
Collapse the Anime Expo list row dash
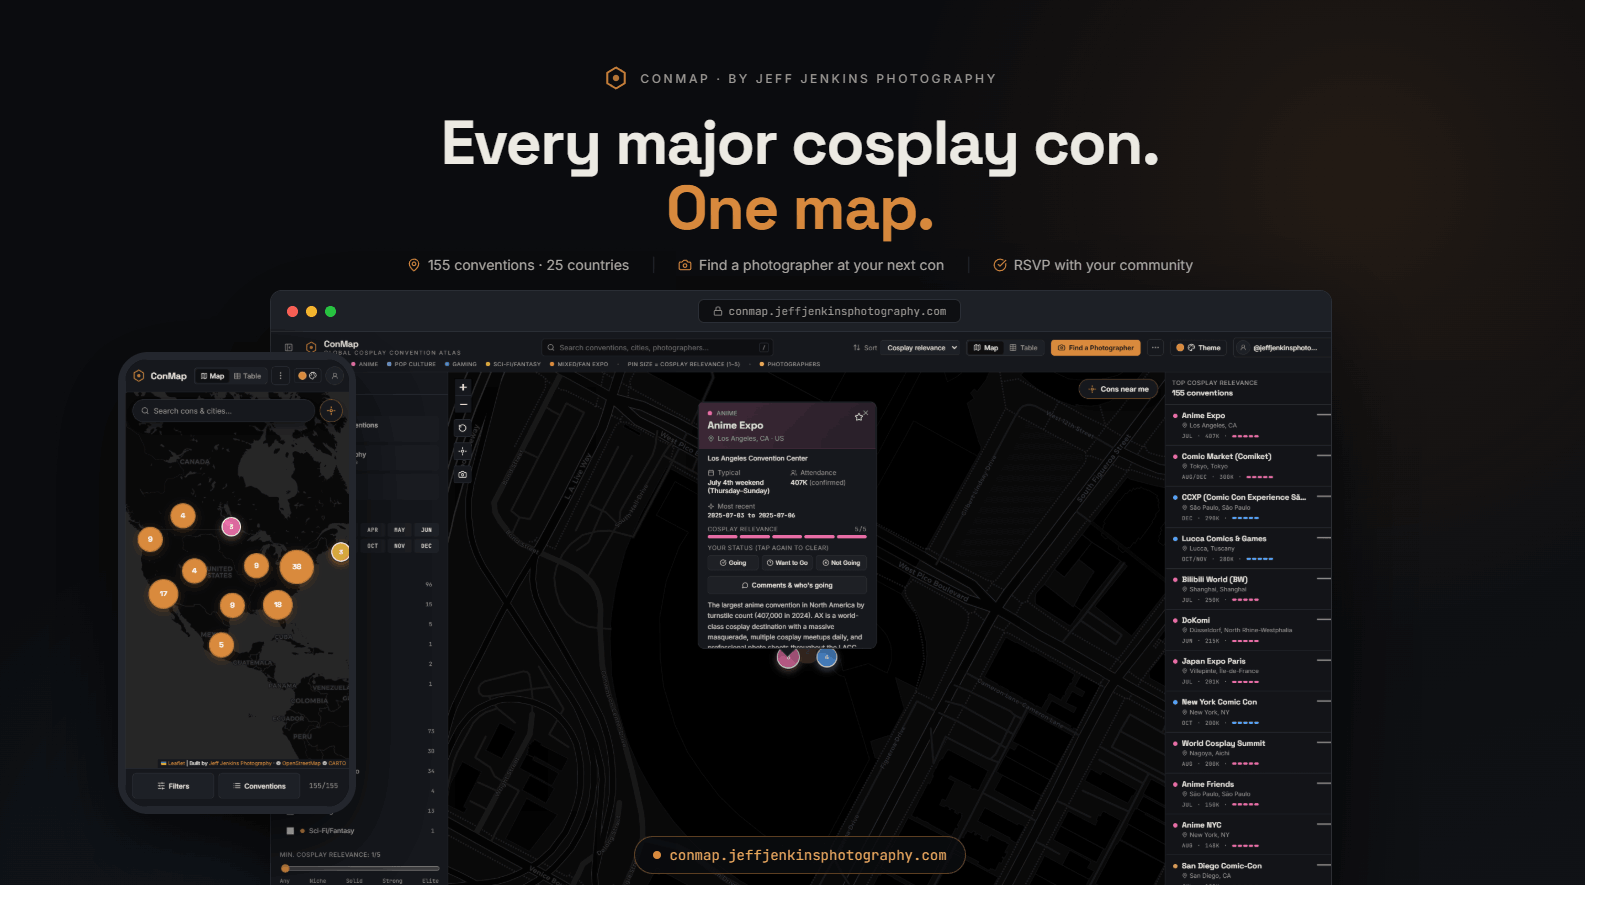click(1323, 414)
